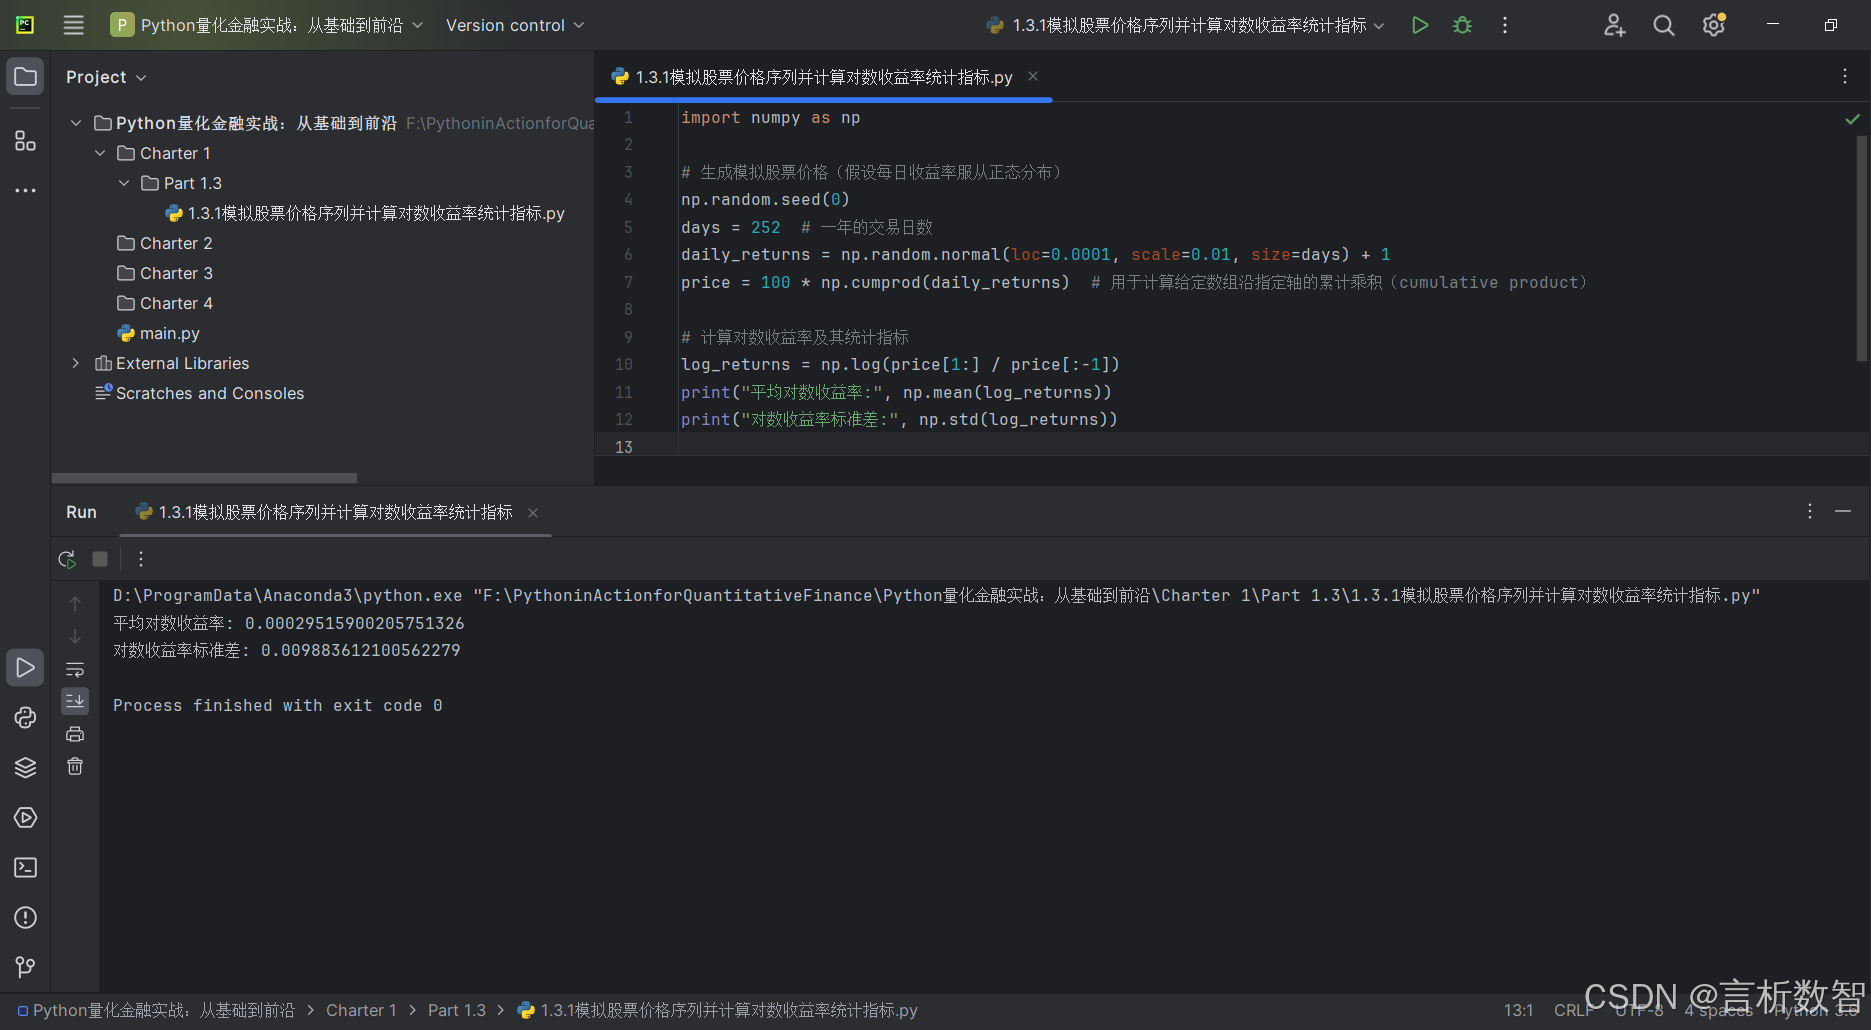Viewport: 1871px width, 1030px height.
Task: Run the current script with the green play icon
Action: coord(1419,25)
